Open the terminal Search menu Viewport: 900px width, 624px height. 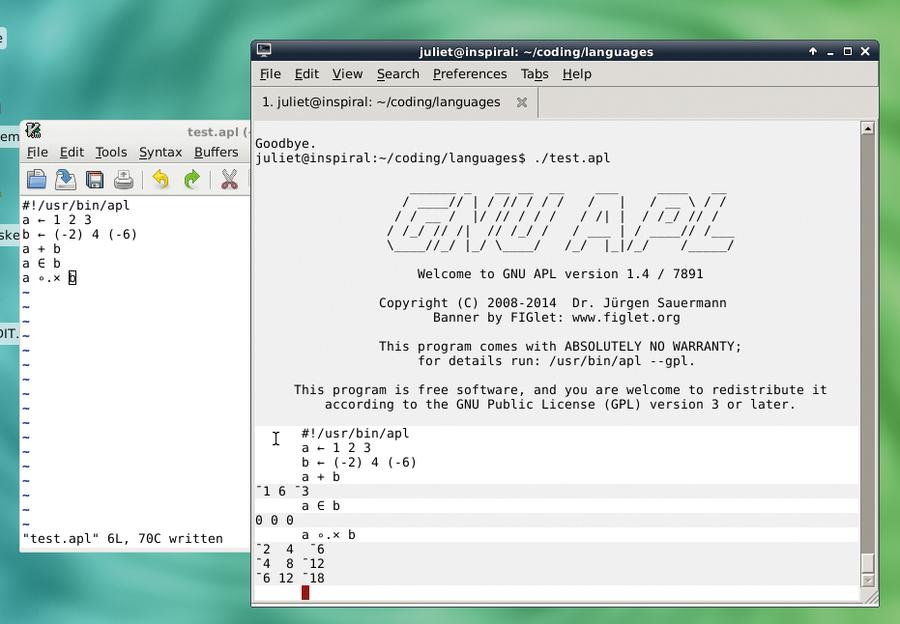[x=398, y=74]
